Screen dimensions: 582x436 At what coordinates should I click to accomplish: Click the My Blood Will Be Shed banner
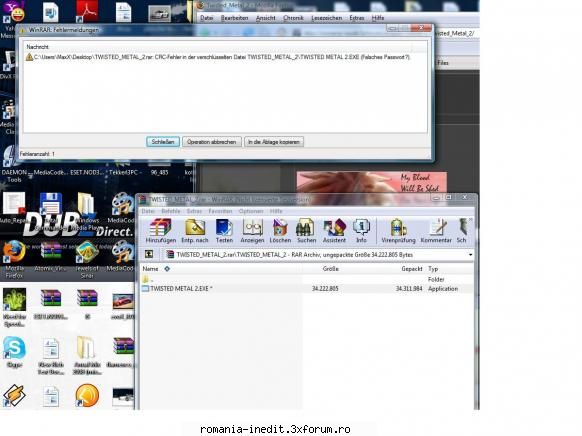372,182
